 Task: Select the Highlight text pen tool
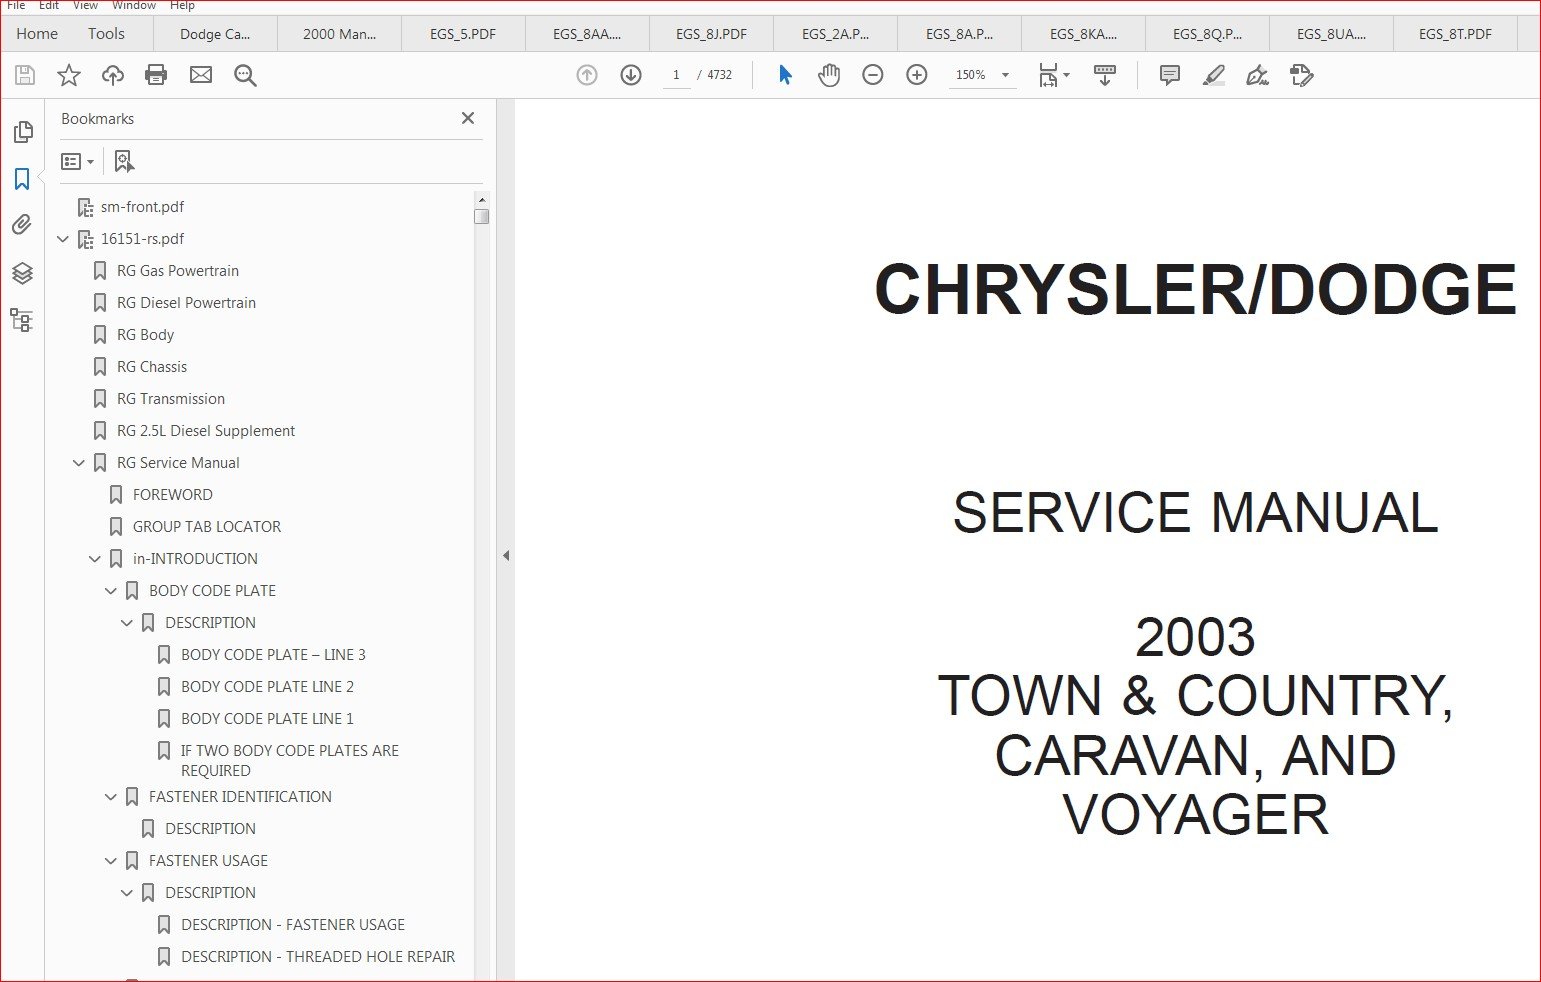(x=1213, y=75)
